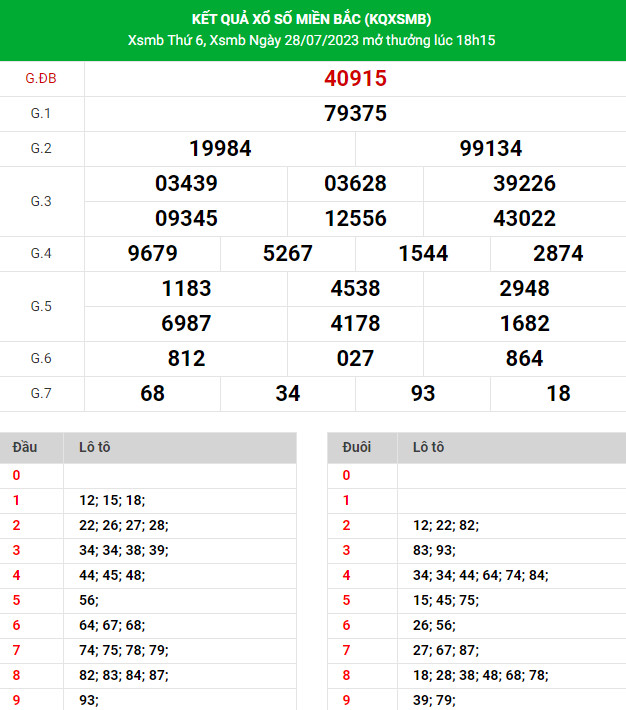Select the Đuôi row 39; 79;

pos(477,700)
